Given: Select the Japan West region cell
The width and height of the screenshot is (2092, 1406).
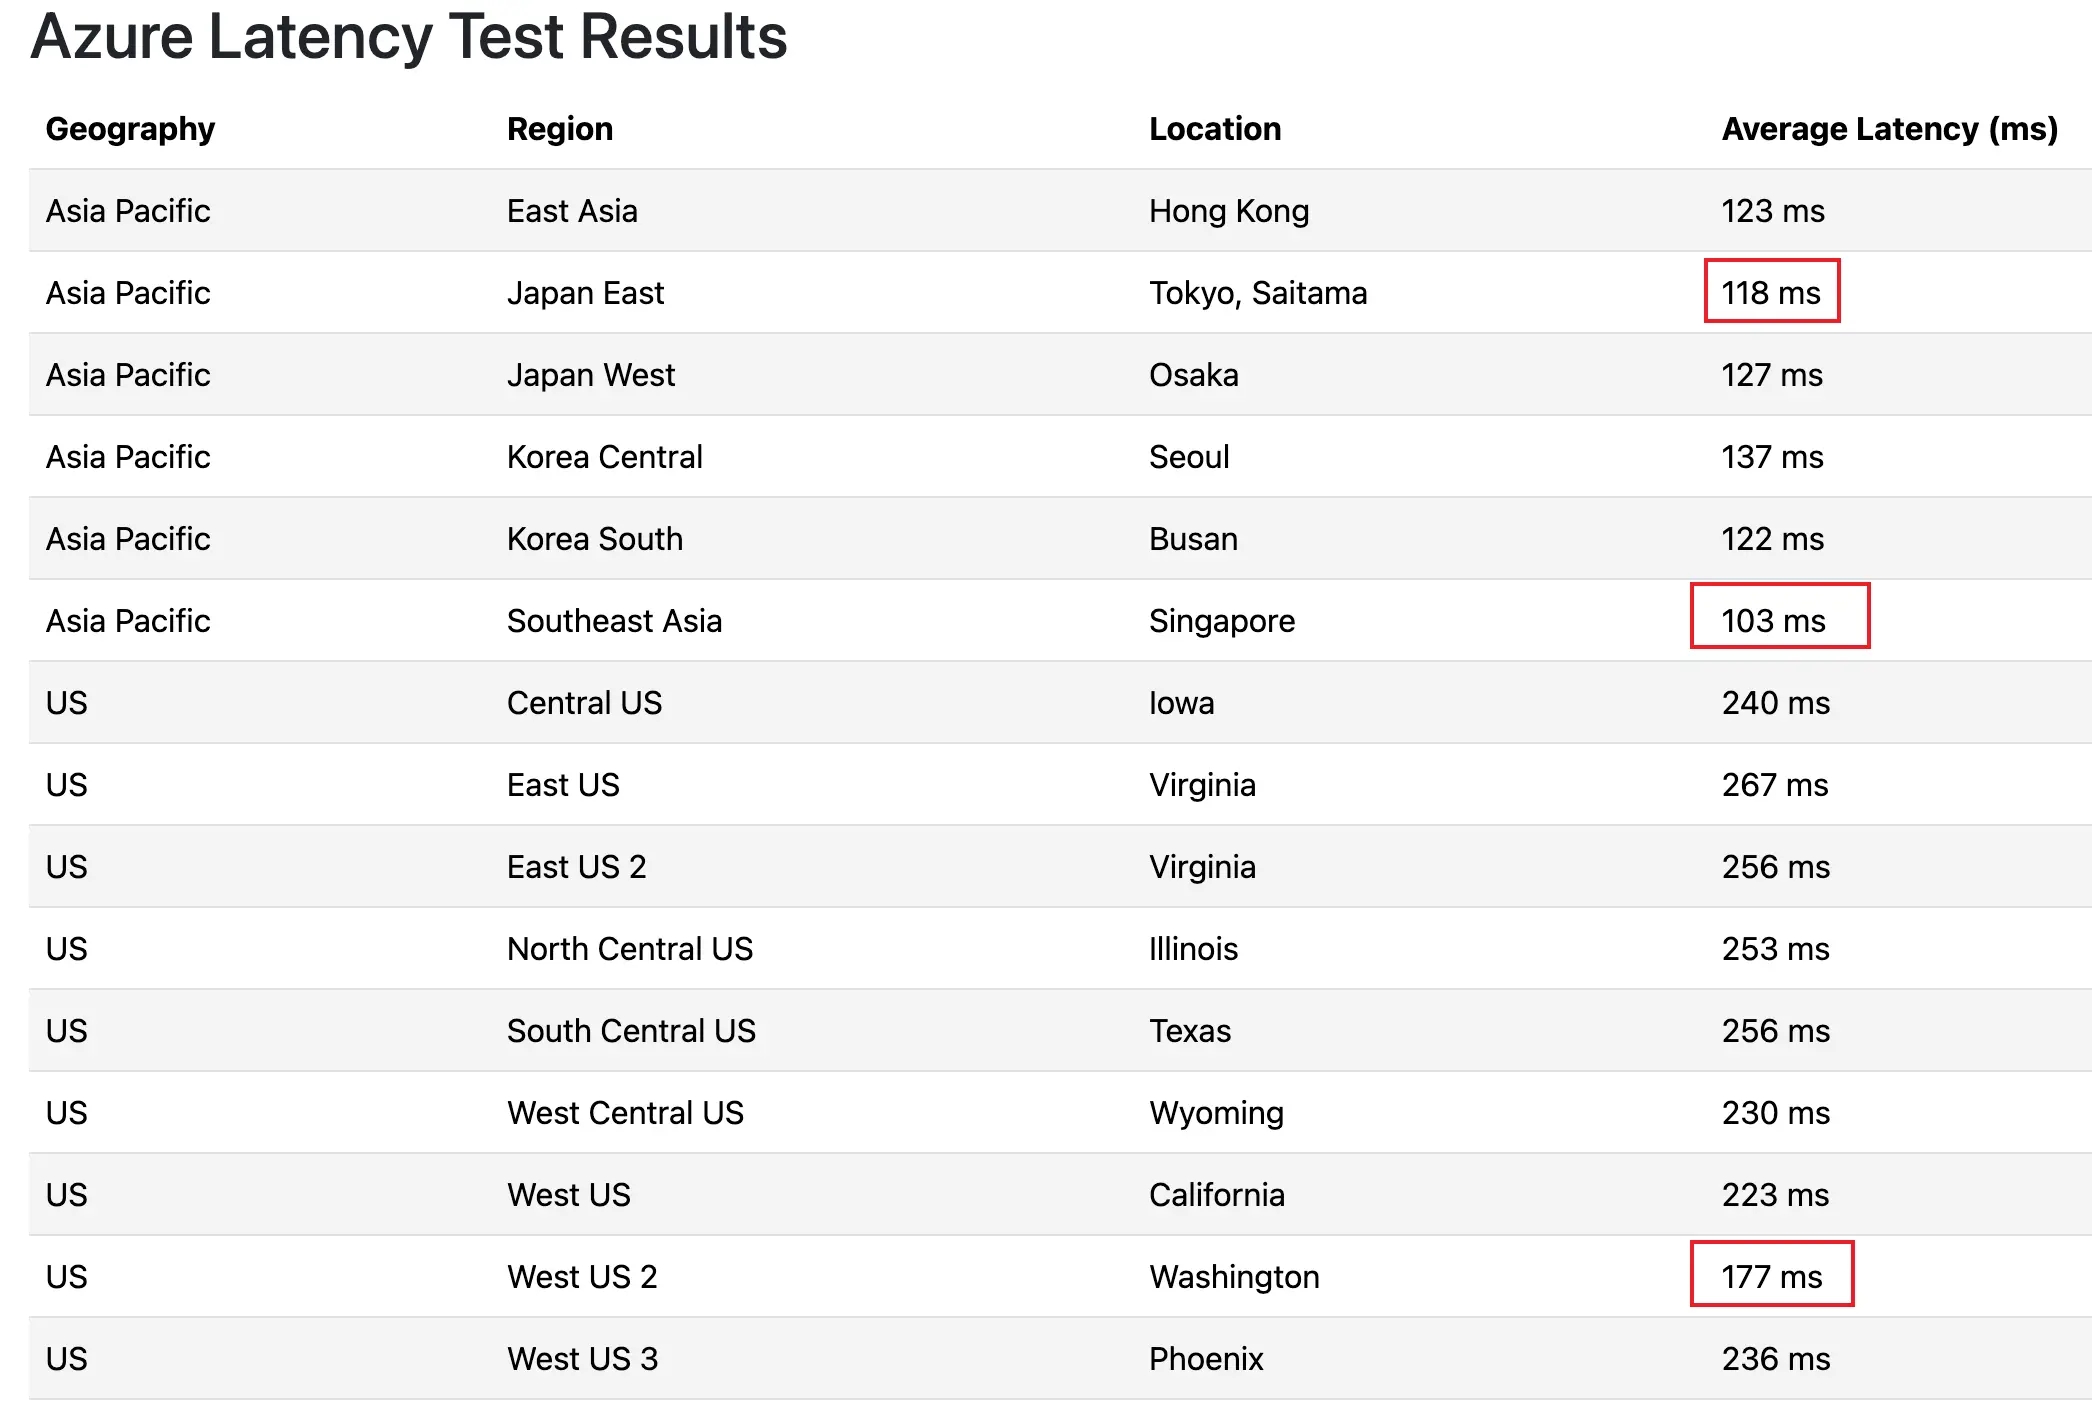Looking at the screenshot, I should [590, 375].
